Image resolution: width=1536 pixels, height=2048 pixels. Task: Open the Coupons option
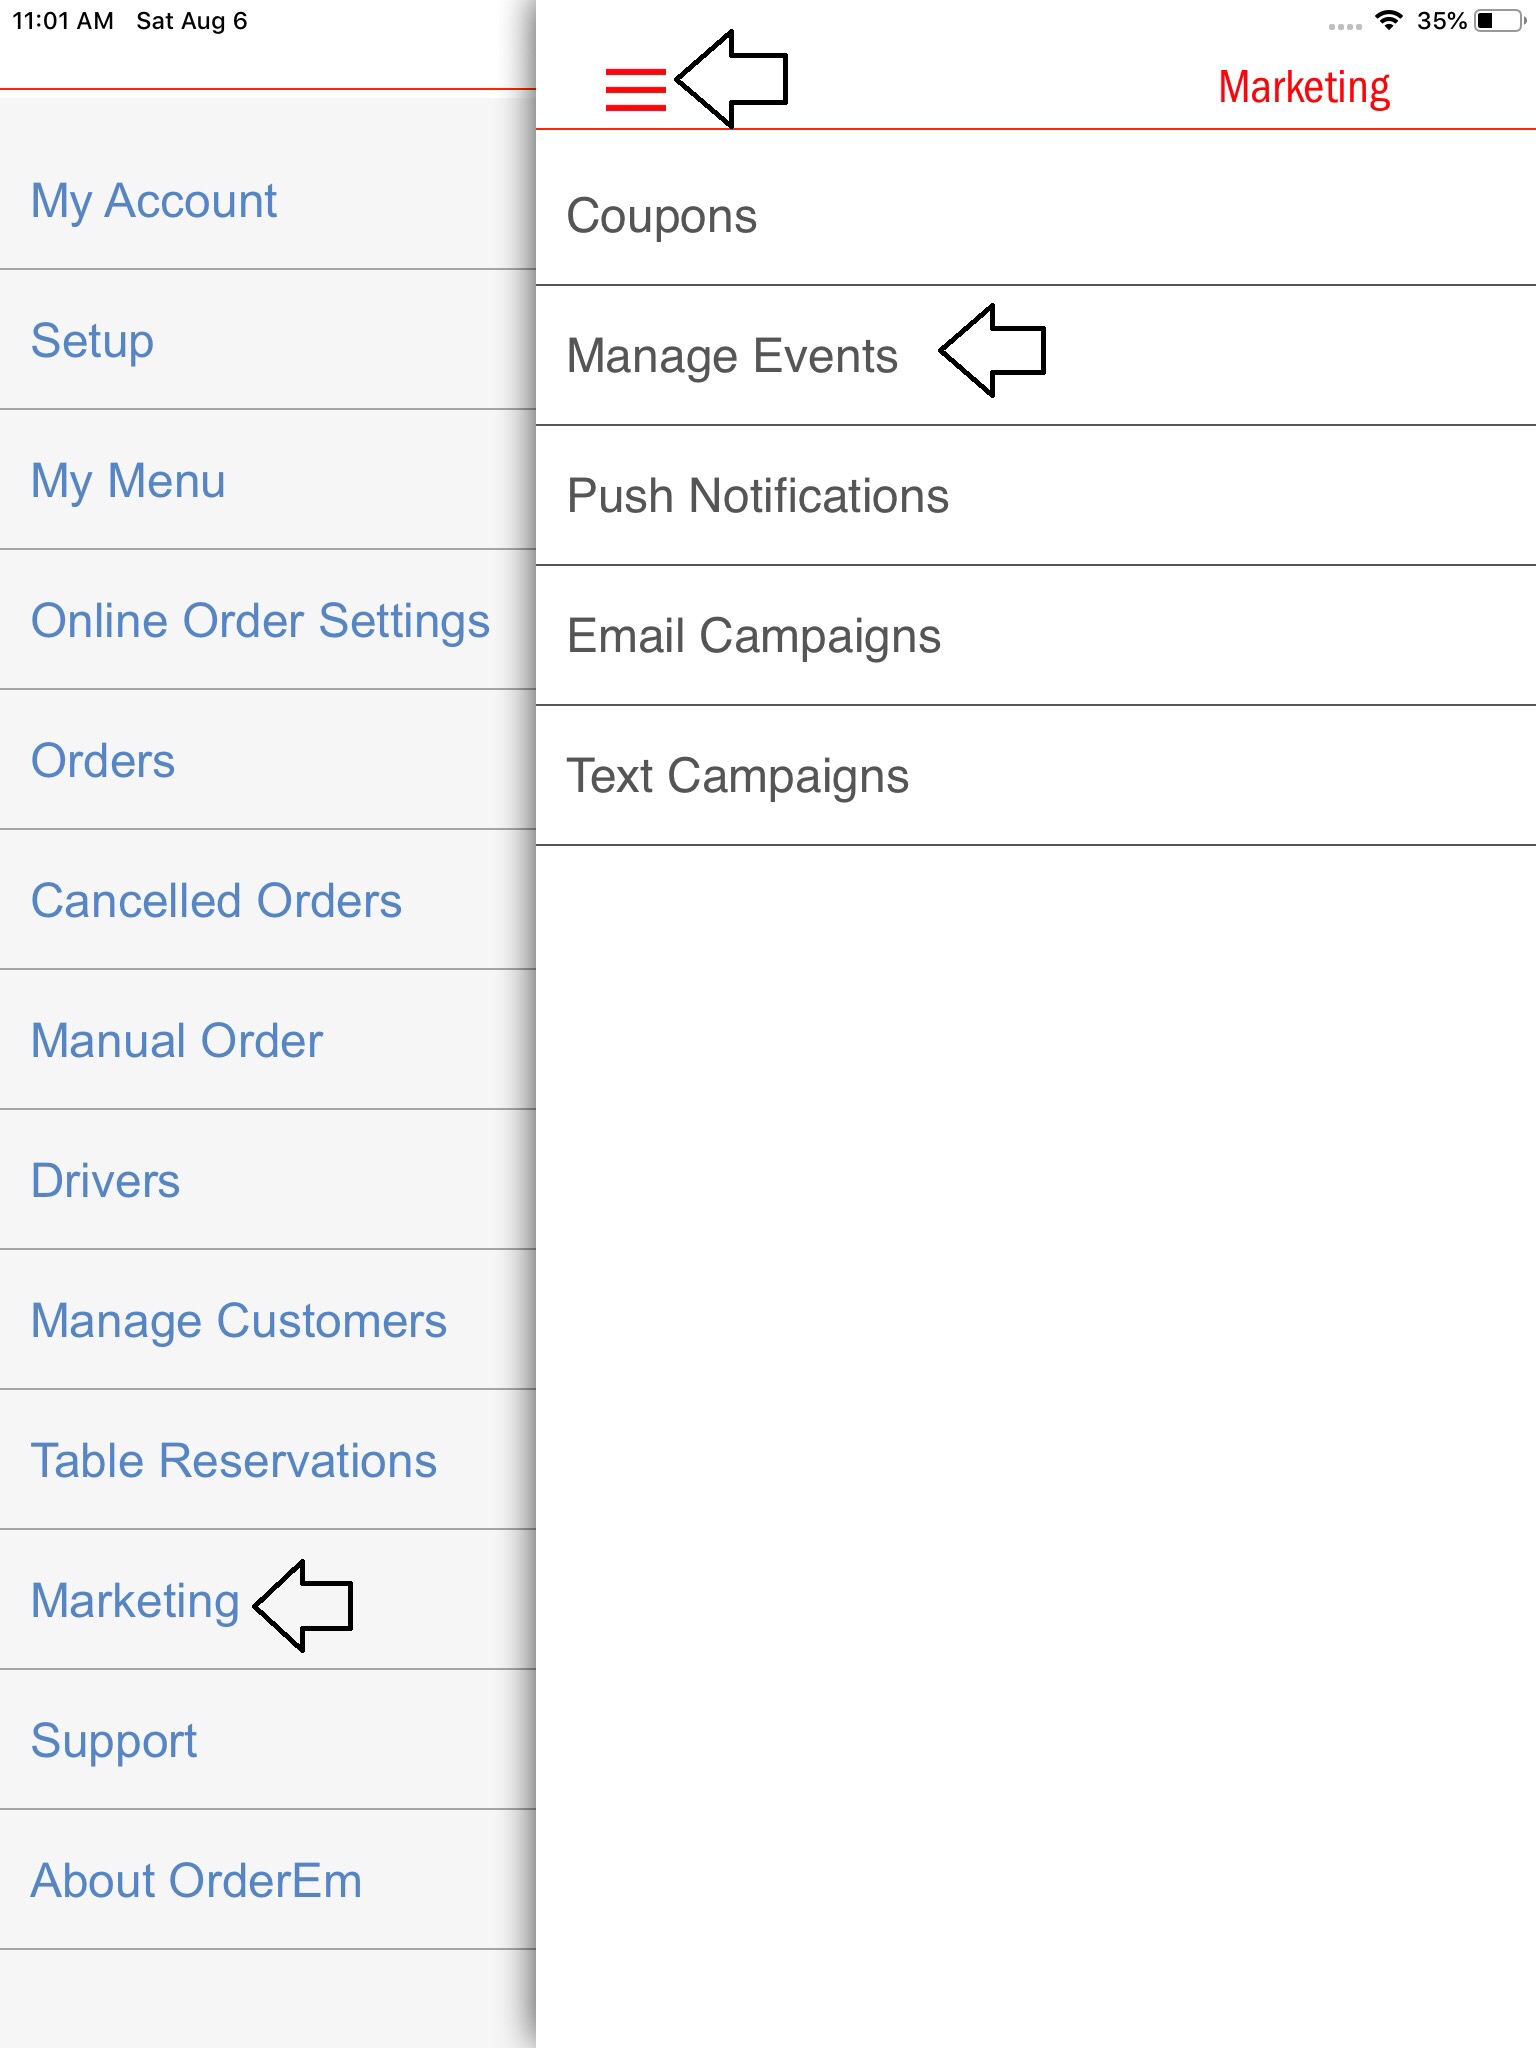(x=662, y=216)
